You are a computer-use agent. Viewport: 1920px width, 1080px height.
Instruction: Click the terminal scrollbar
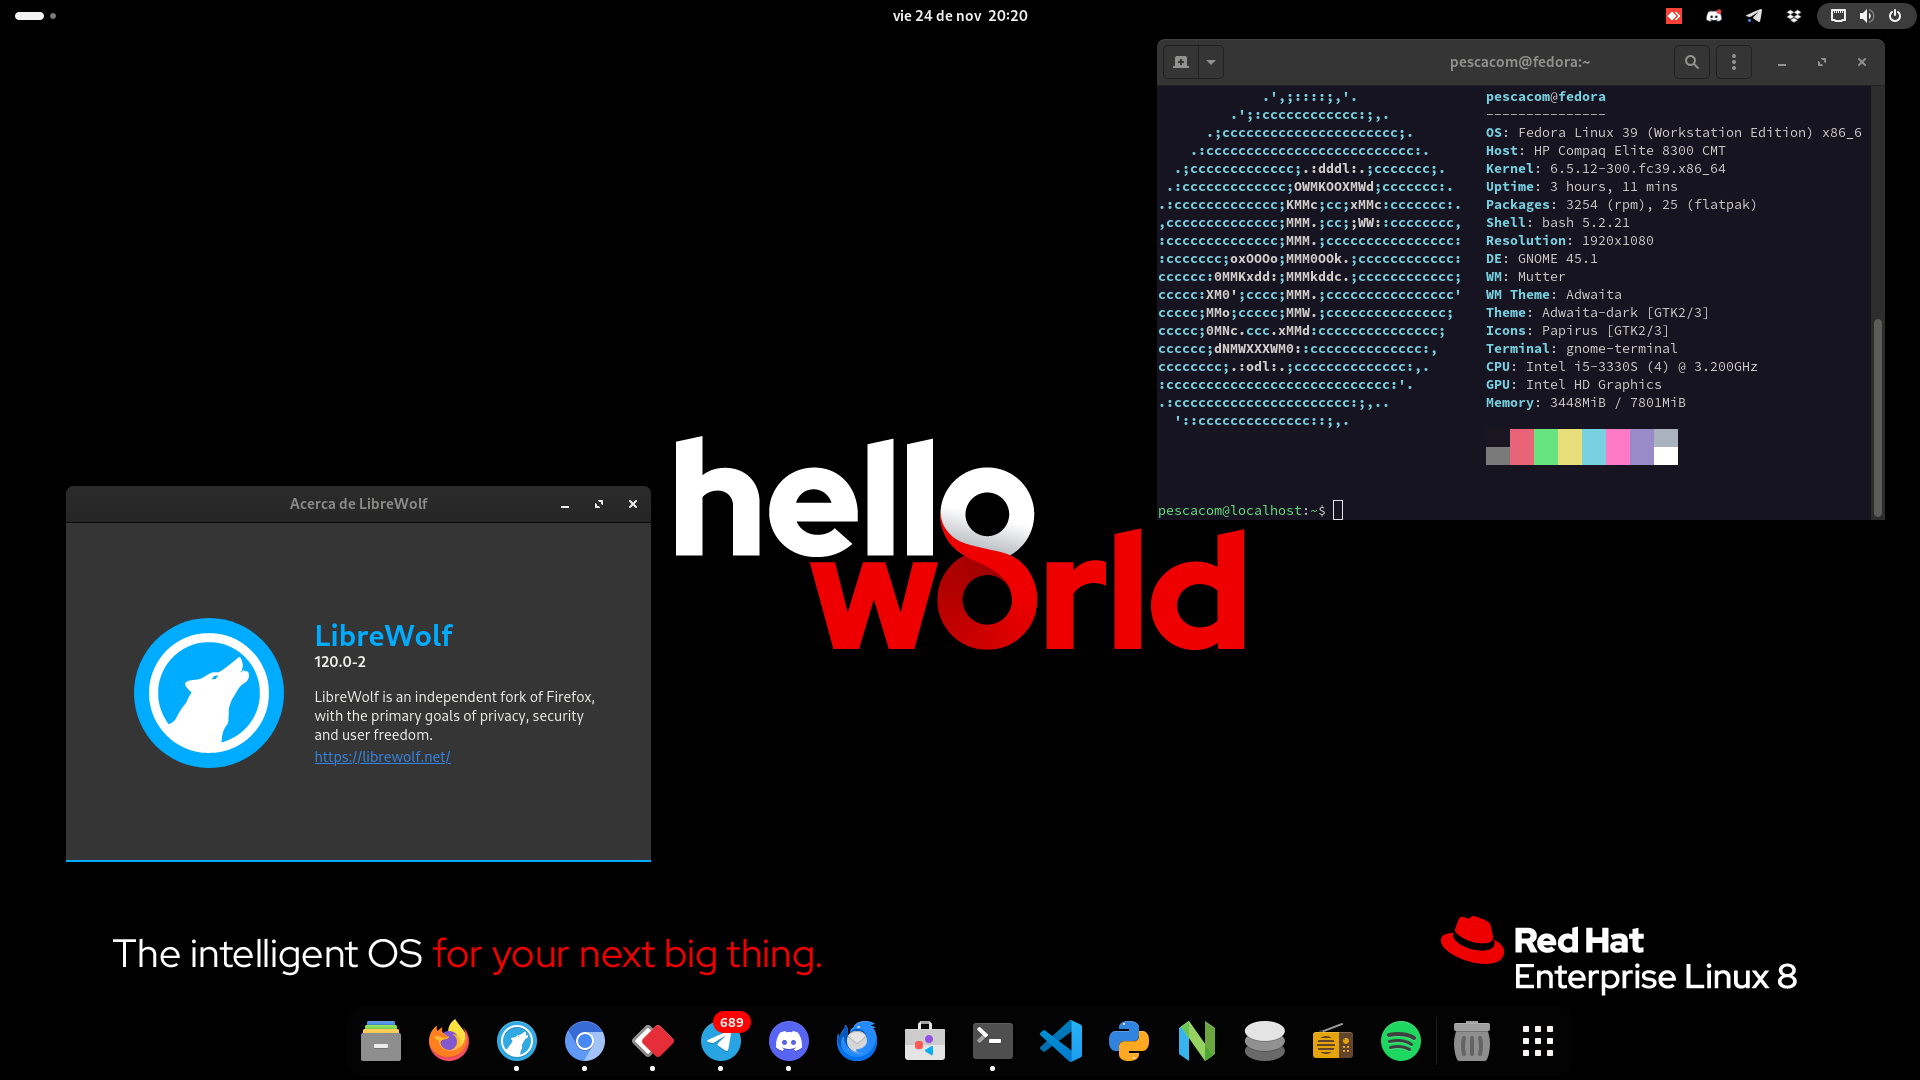pyautogui.click(x=1877, y=417)
